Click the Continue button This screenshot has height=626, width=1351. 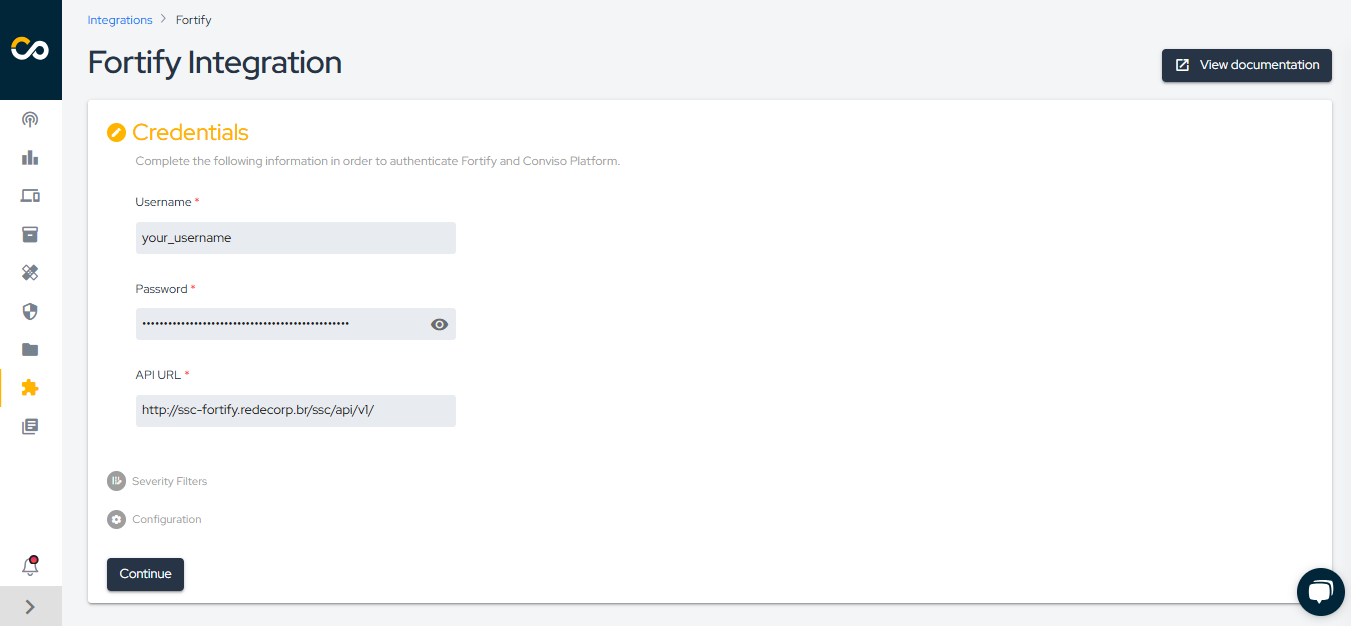[x=145, y=574]
